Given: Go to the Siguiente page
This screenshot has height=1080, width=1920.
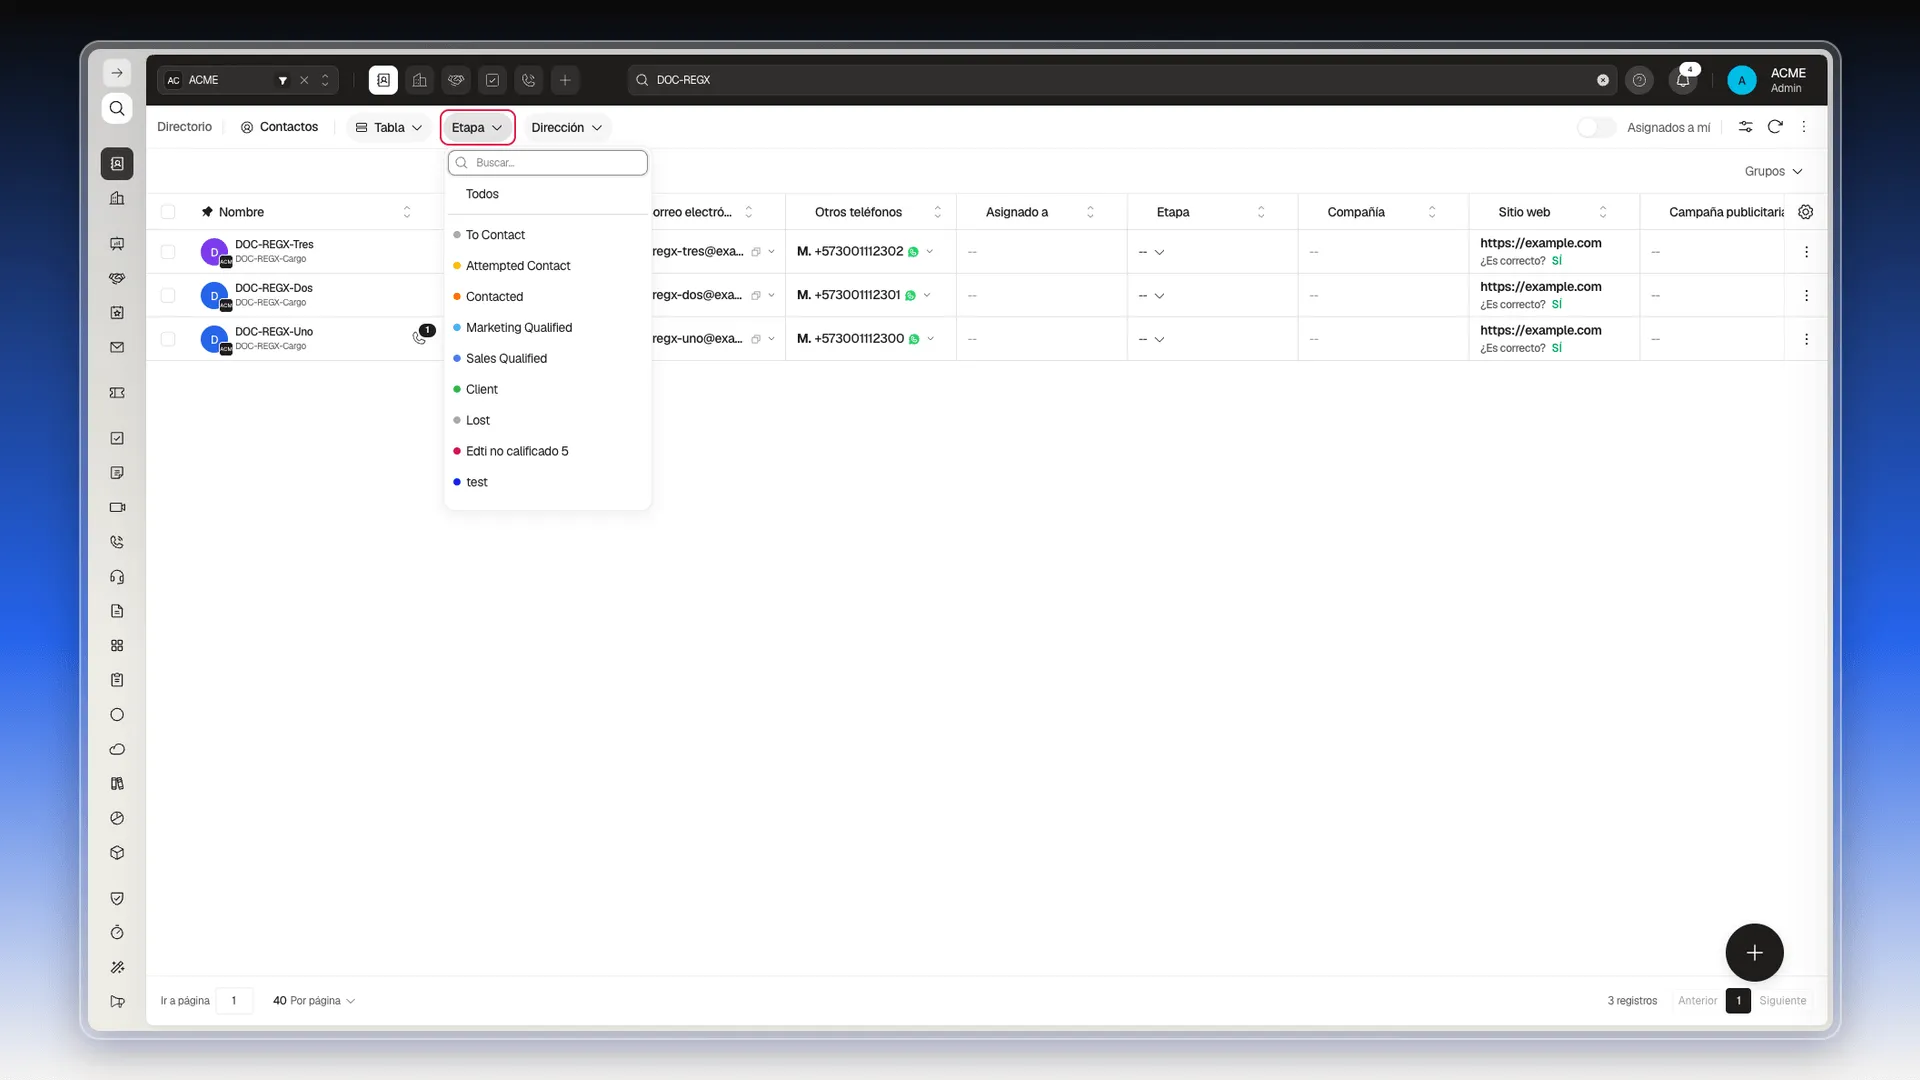Looking at the screenshot, I should pos(1782,1001).
